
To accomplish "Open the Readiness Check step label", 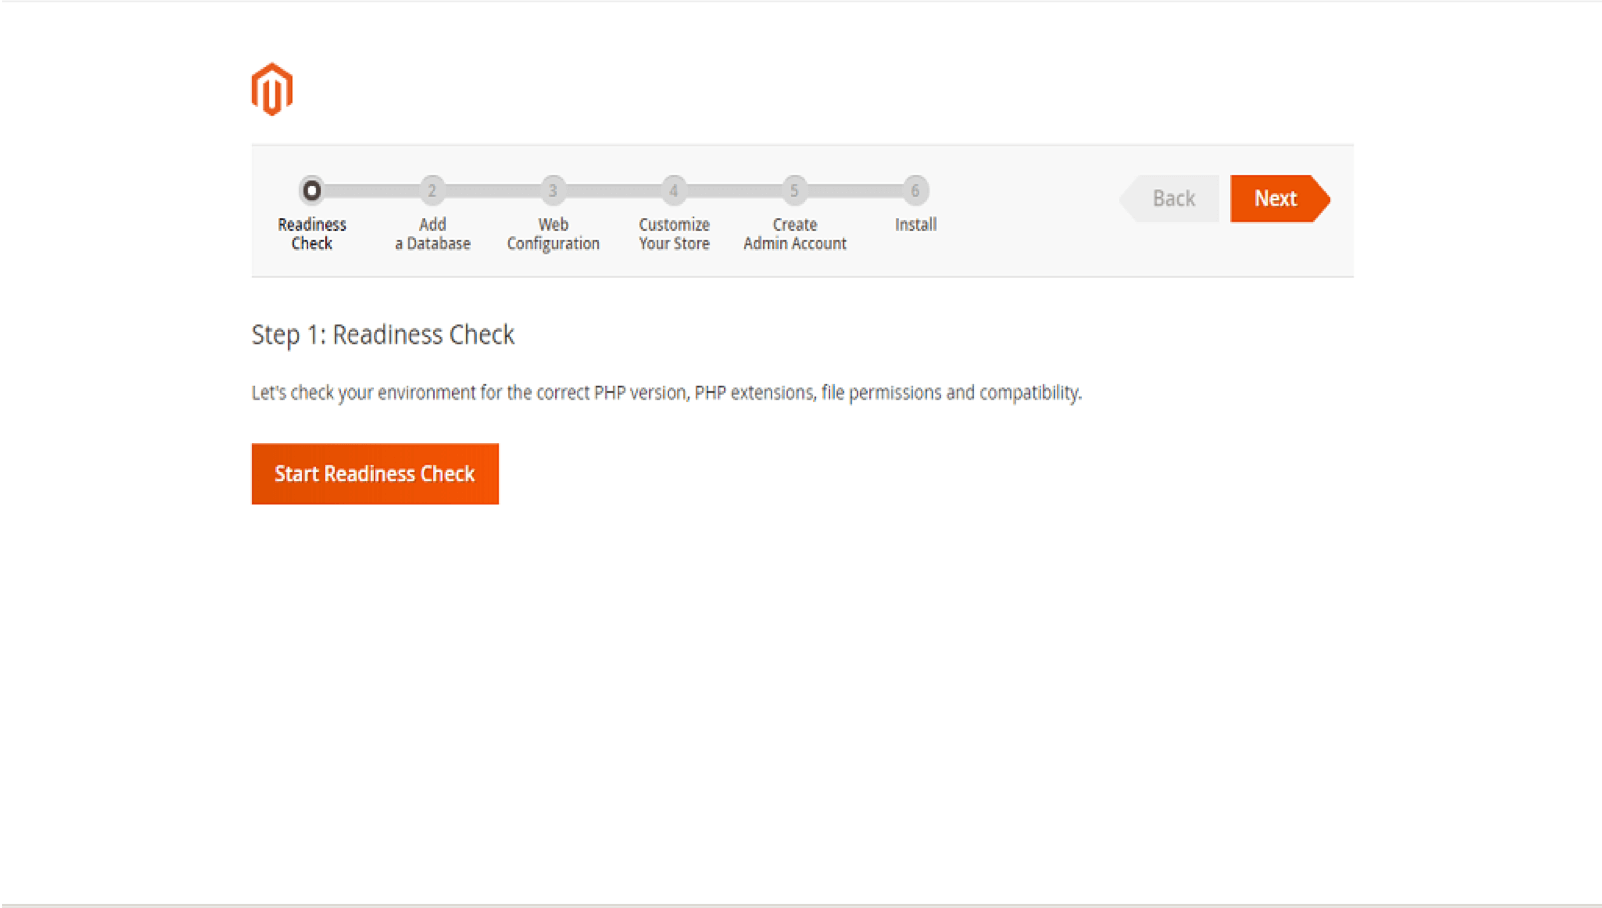I will pos(312,234).
